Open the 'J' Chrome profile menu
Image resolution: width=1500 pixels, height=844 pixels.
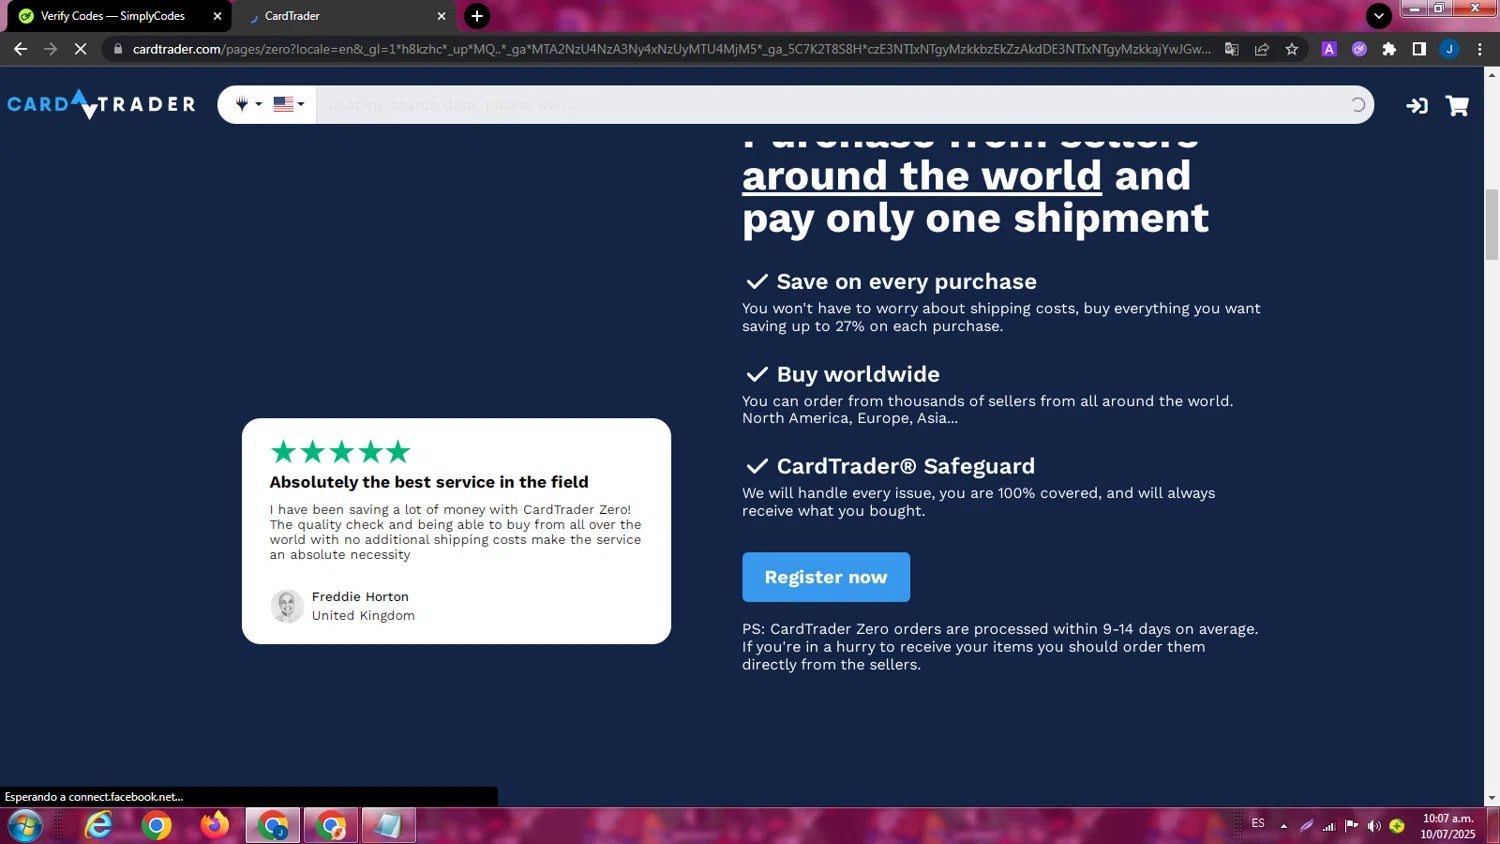[x=1449, y=49]
